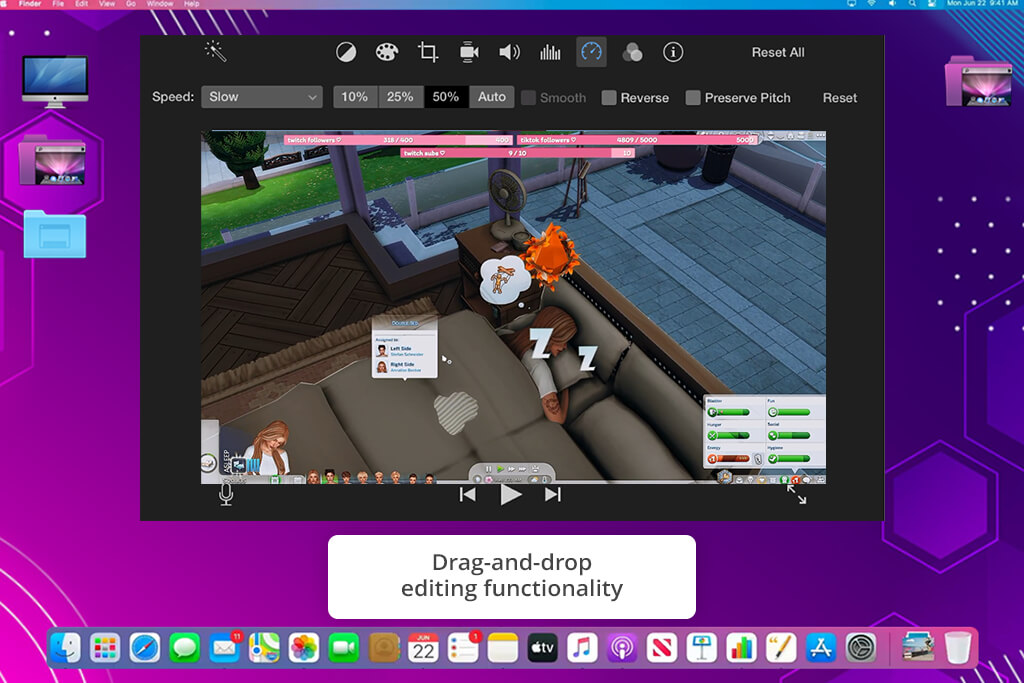Open the clip filter overlapping circles tool
The width and height of the screenshot is (1024, 683).
click(x=632, y=52)
